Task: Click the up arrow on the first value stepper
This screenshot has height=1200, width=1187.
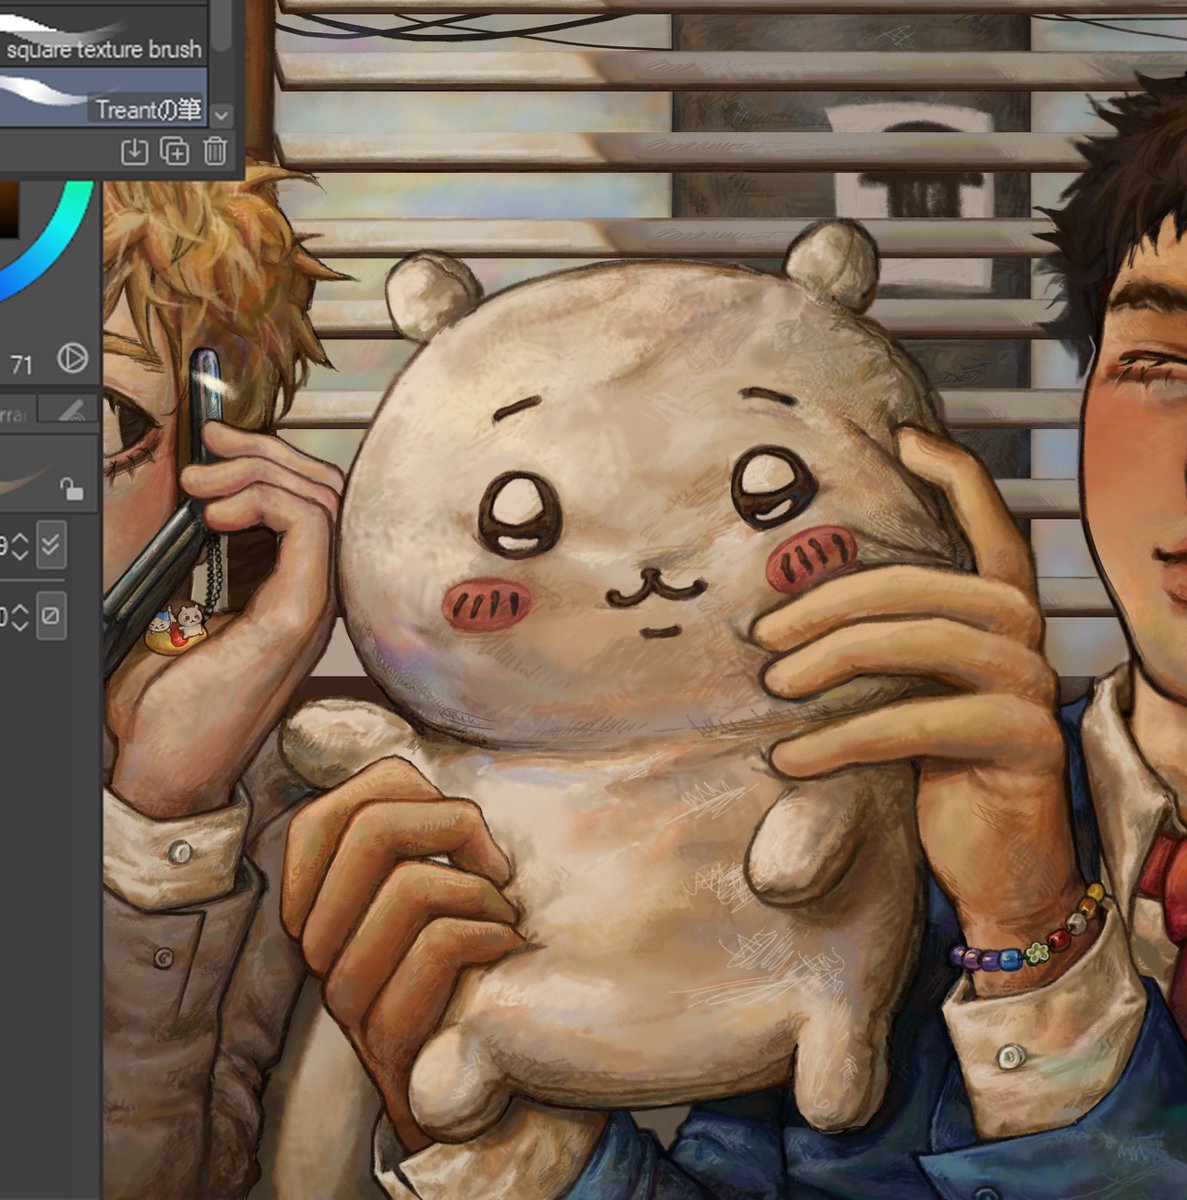Action: point(20,540)
